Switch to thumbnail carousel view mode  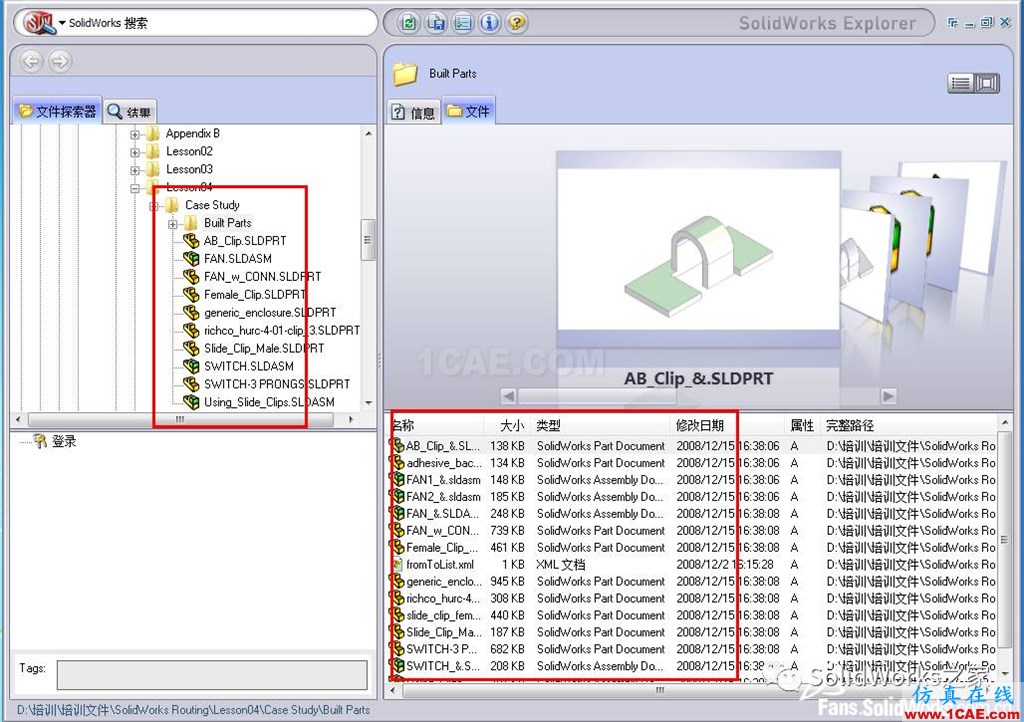[x=987, y=83]
